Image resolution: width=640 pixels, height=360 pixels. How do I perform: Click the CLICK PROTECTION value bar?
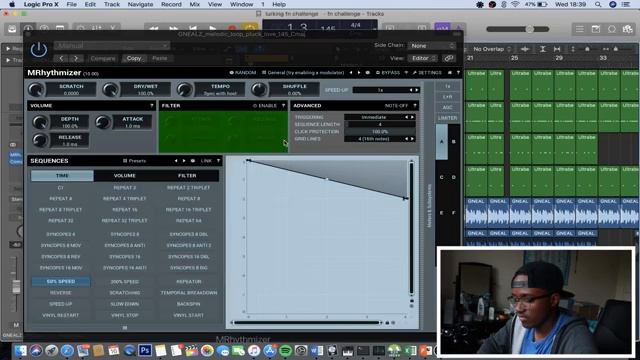(380, 132)
